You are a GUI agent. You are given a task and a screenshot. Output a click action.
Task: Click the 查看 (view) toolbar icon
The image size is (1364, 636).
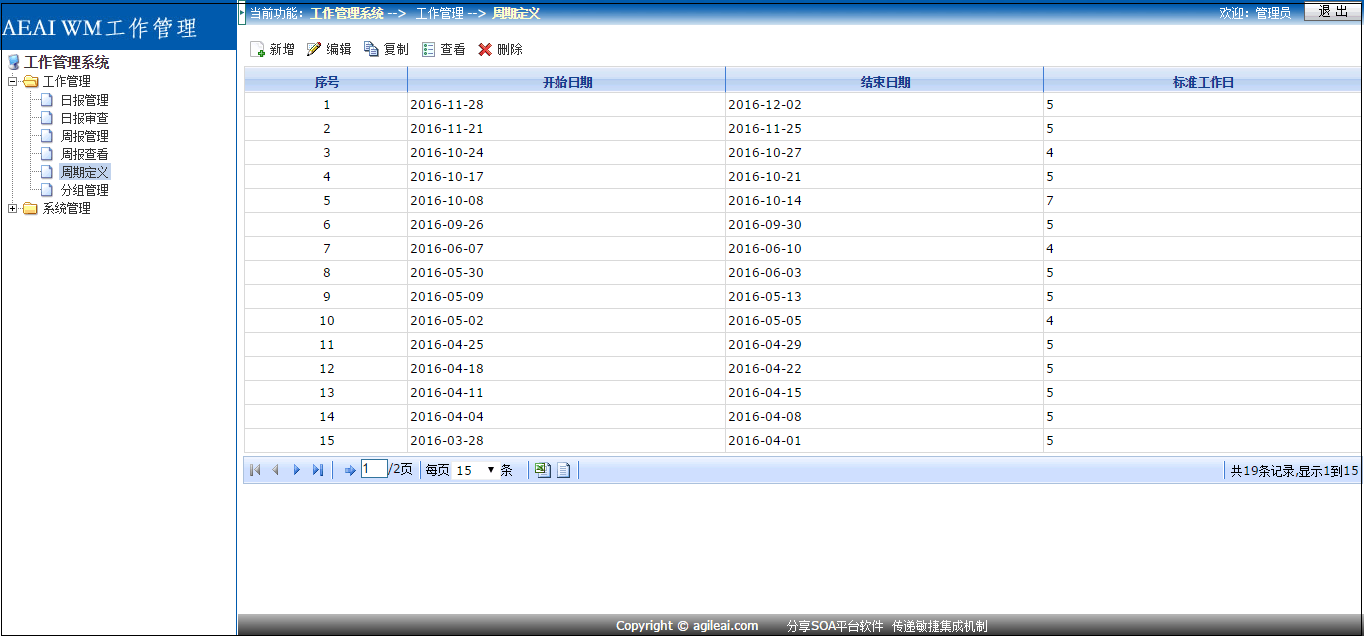[429, 49]
